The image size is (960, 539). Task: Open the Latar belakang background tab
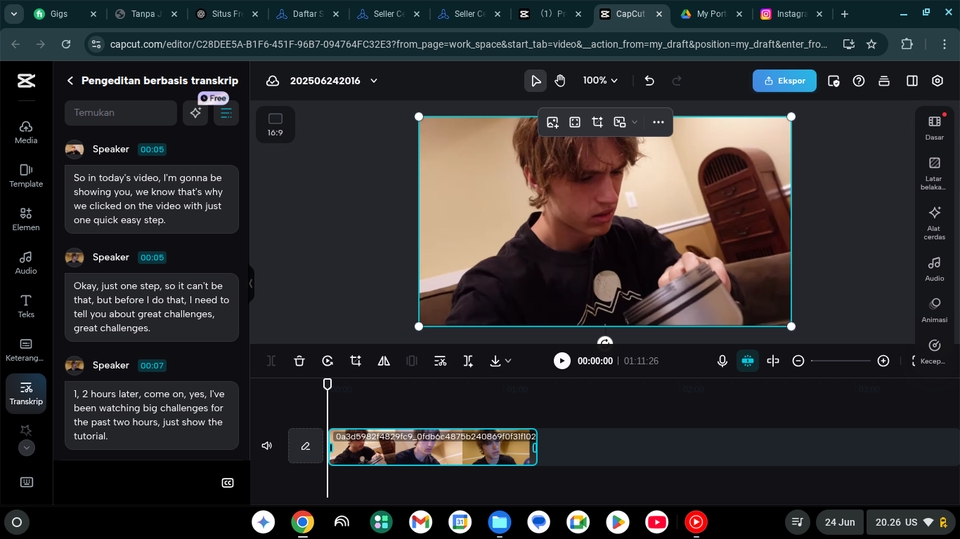934,173
